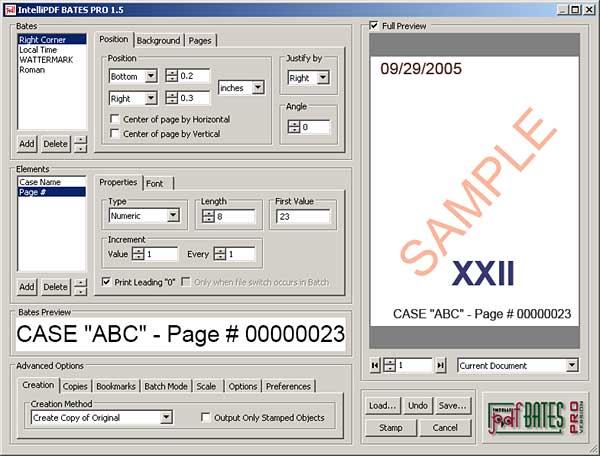Toggle the Full Preview checkbox
The width and height of the screenshot is (600, 456).
[374, 26]
